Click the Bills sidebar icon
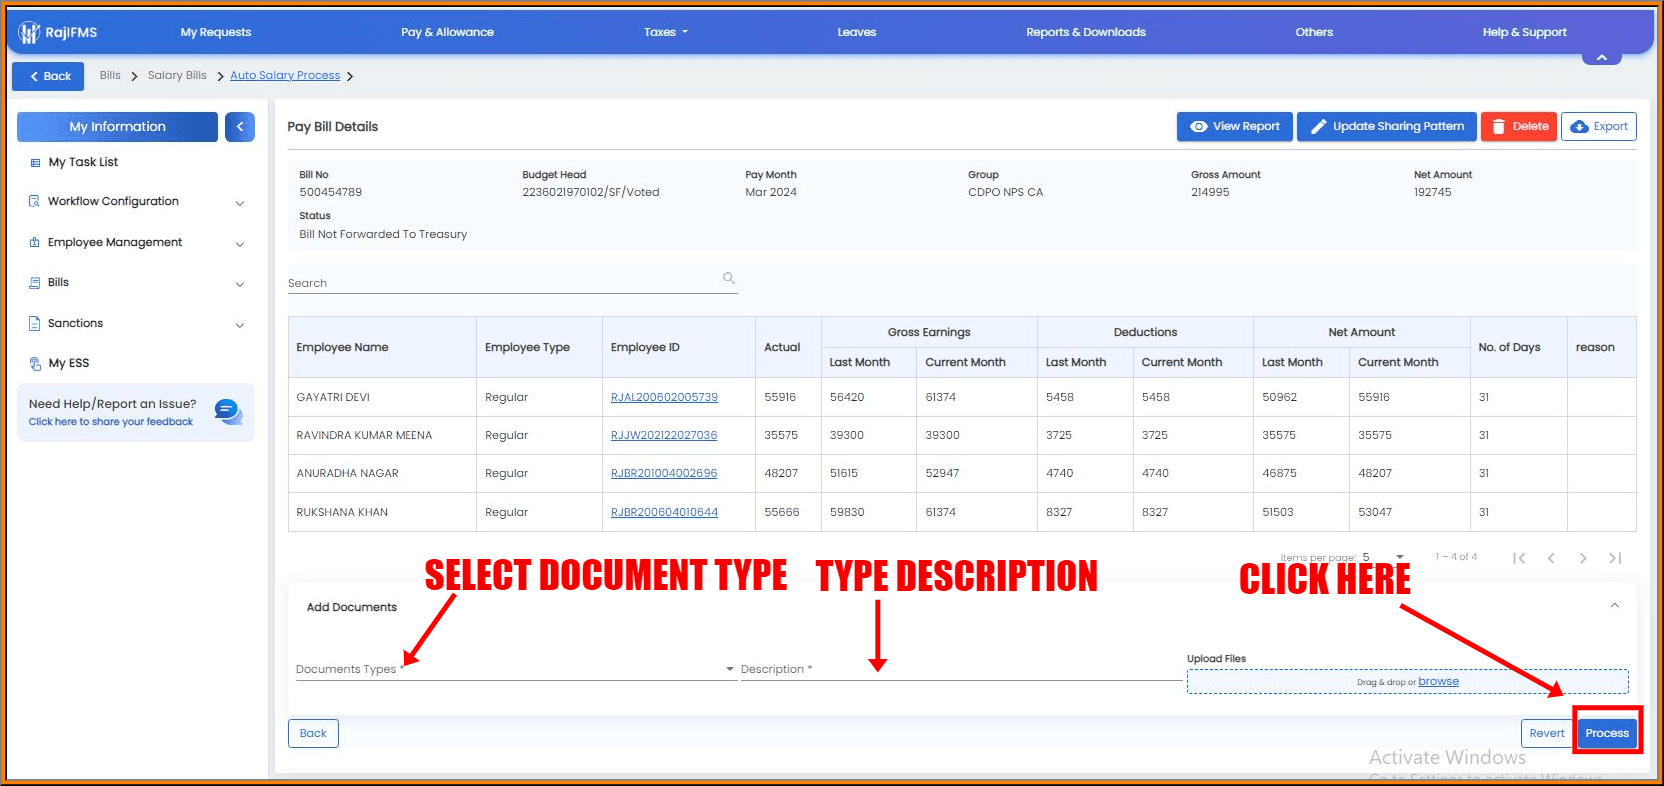 (35, 283)
